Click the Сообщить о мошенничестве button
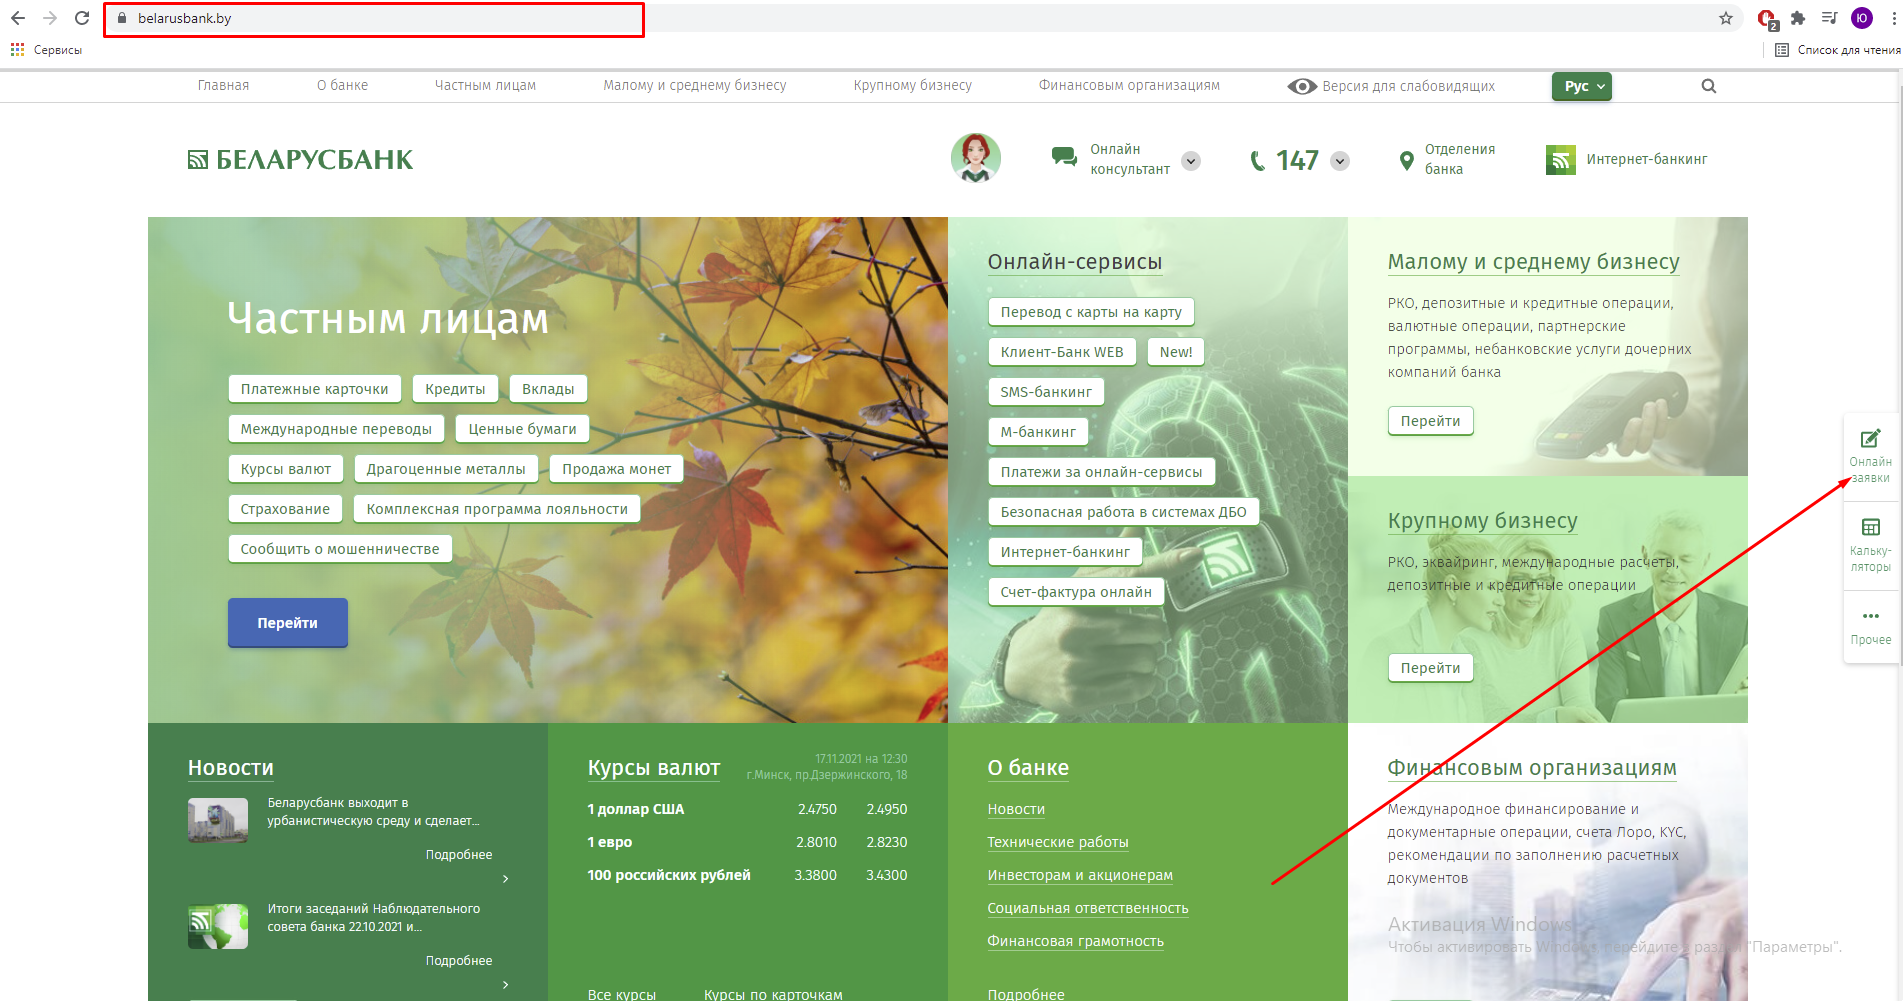The image size is (1903, 1001). [x=340, y=549]
